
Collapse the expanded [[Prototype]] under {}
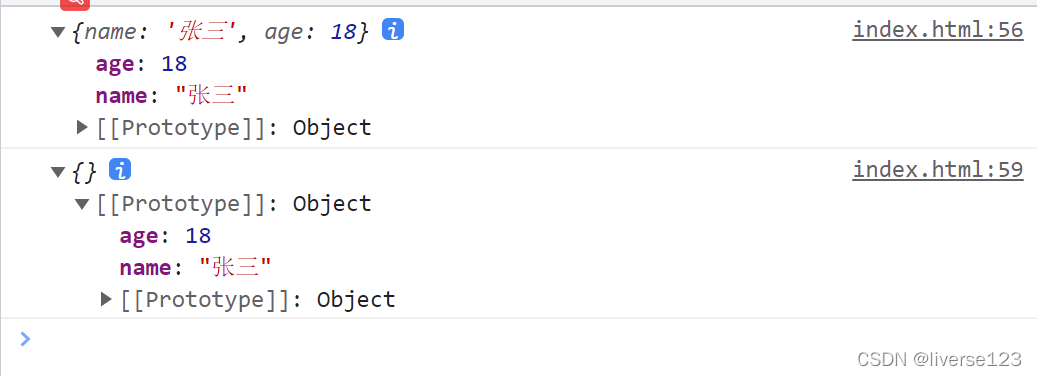tap(82, 204)
